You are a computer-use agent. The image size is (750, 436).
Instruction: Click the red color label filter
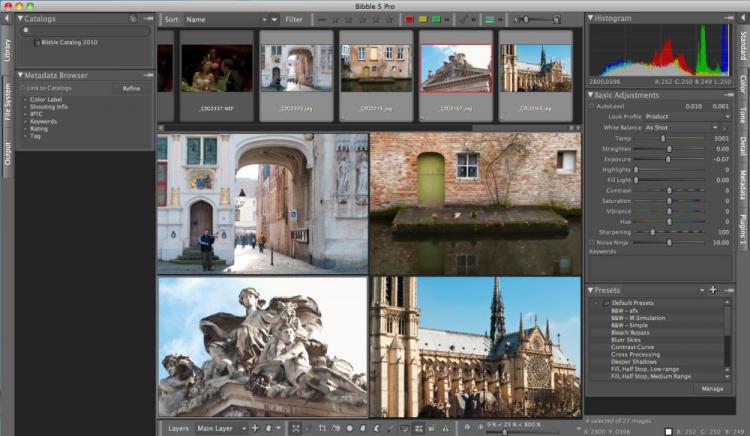point(410,19)
